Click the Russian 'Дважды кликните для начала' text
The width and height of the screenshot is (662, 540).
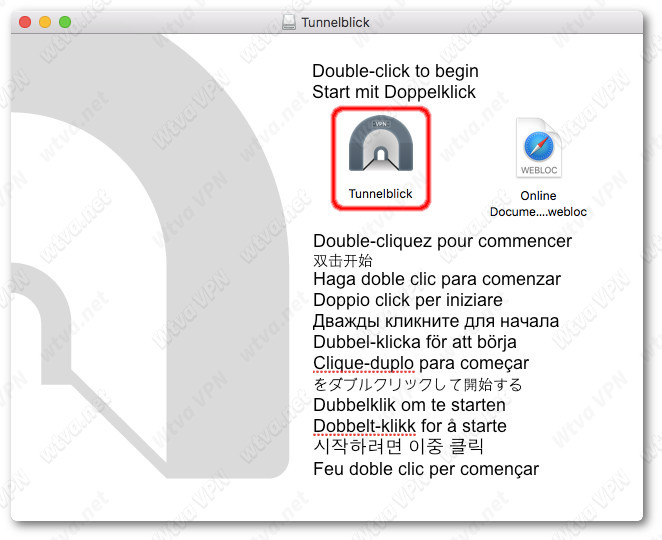pos(436,321)
